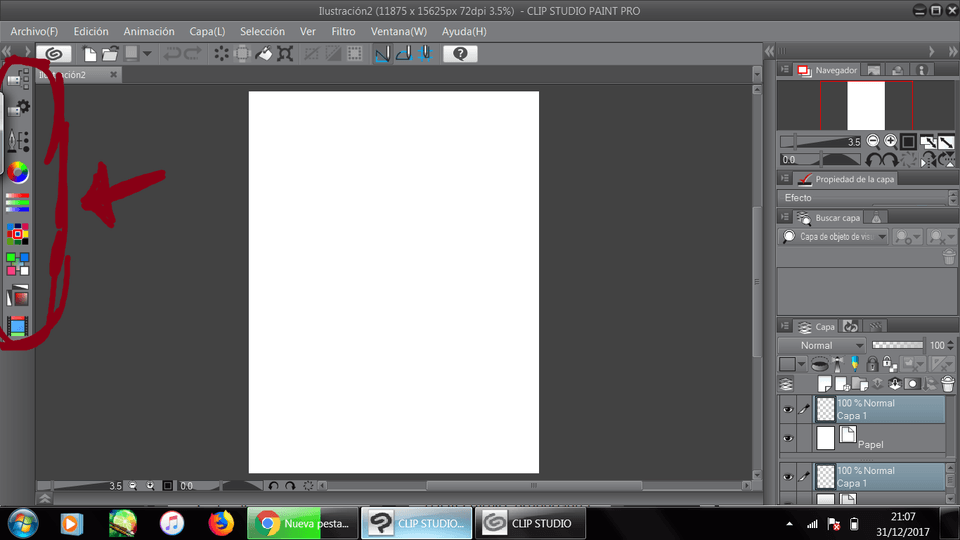Click the Windows Start orb

point(23,523)
